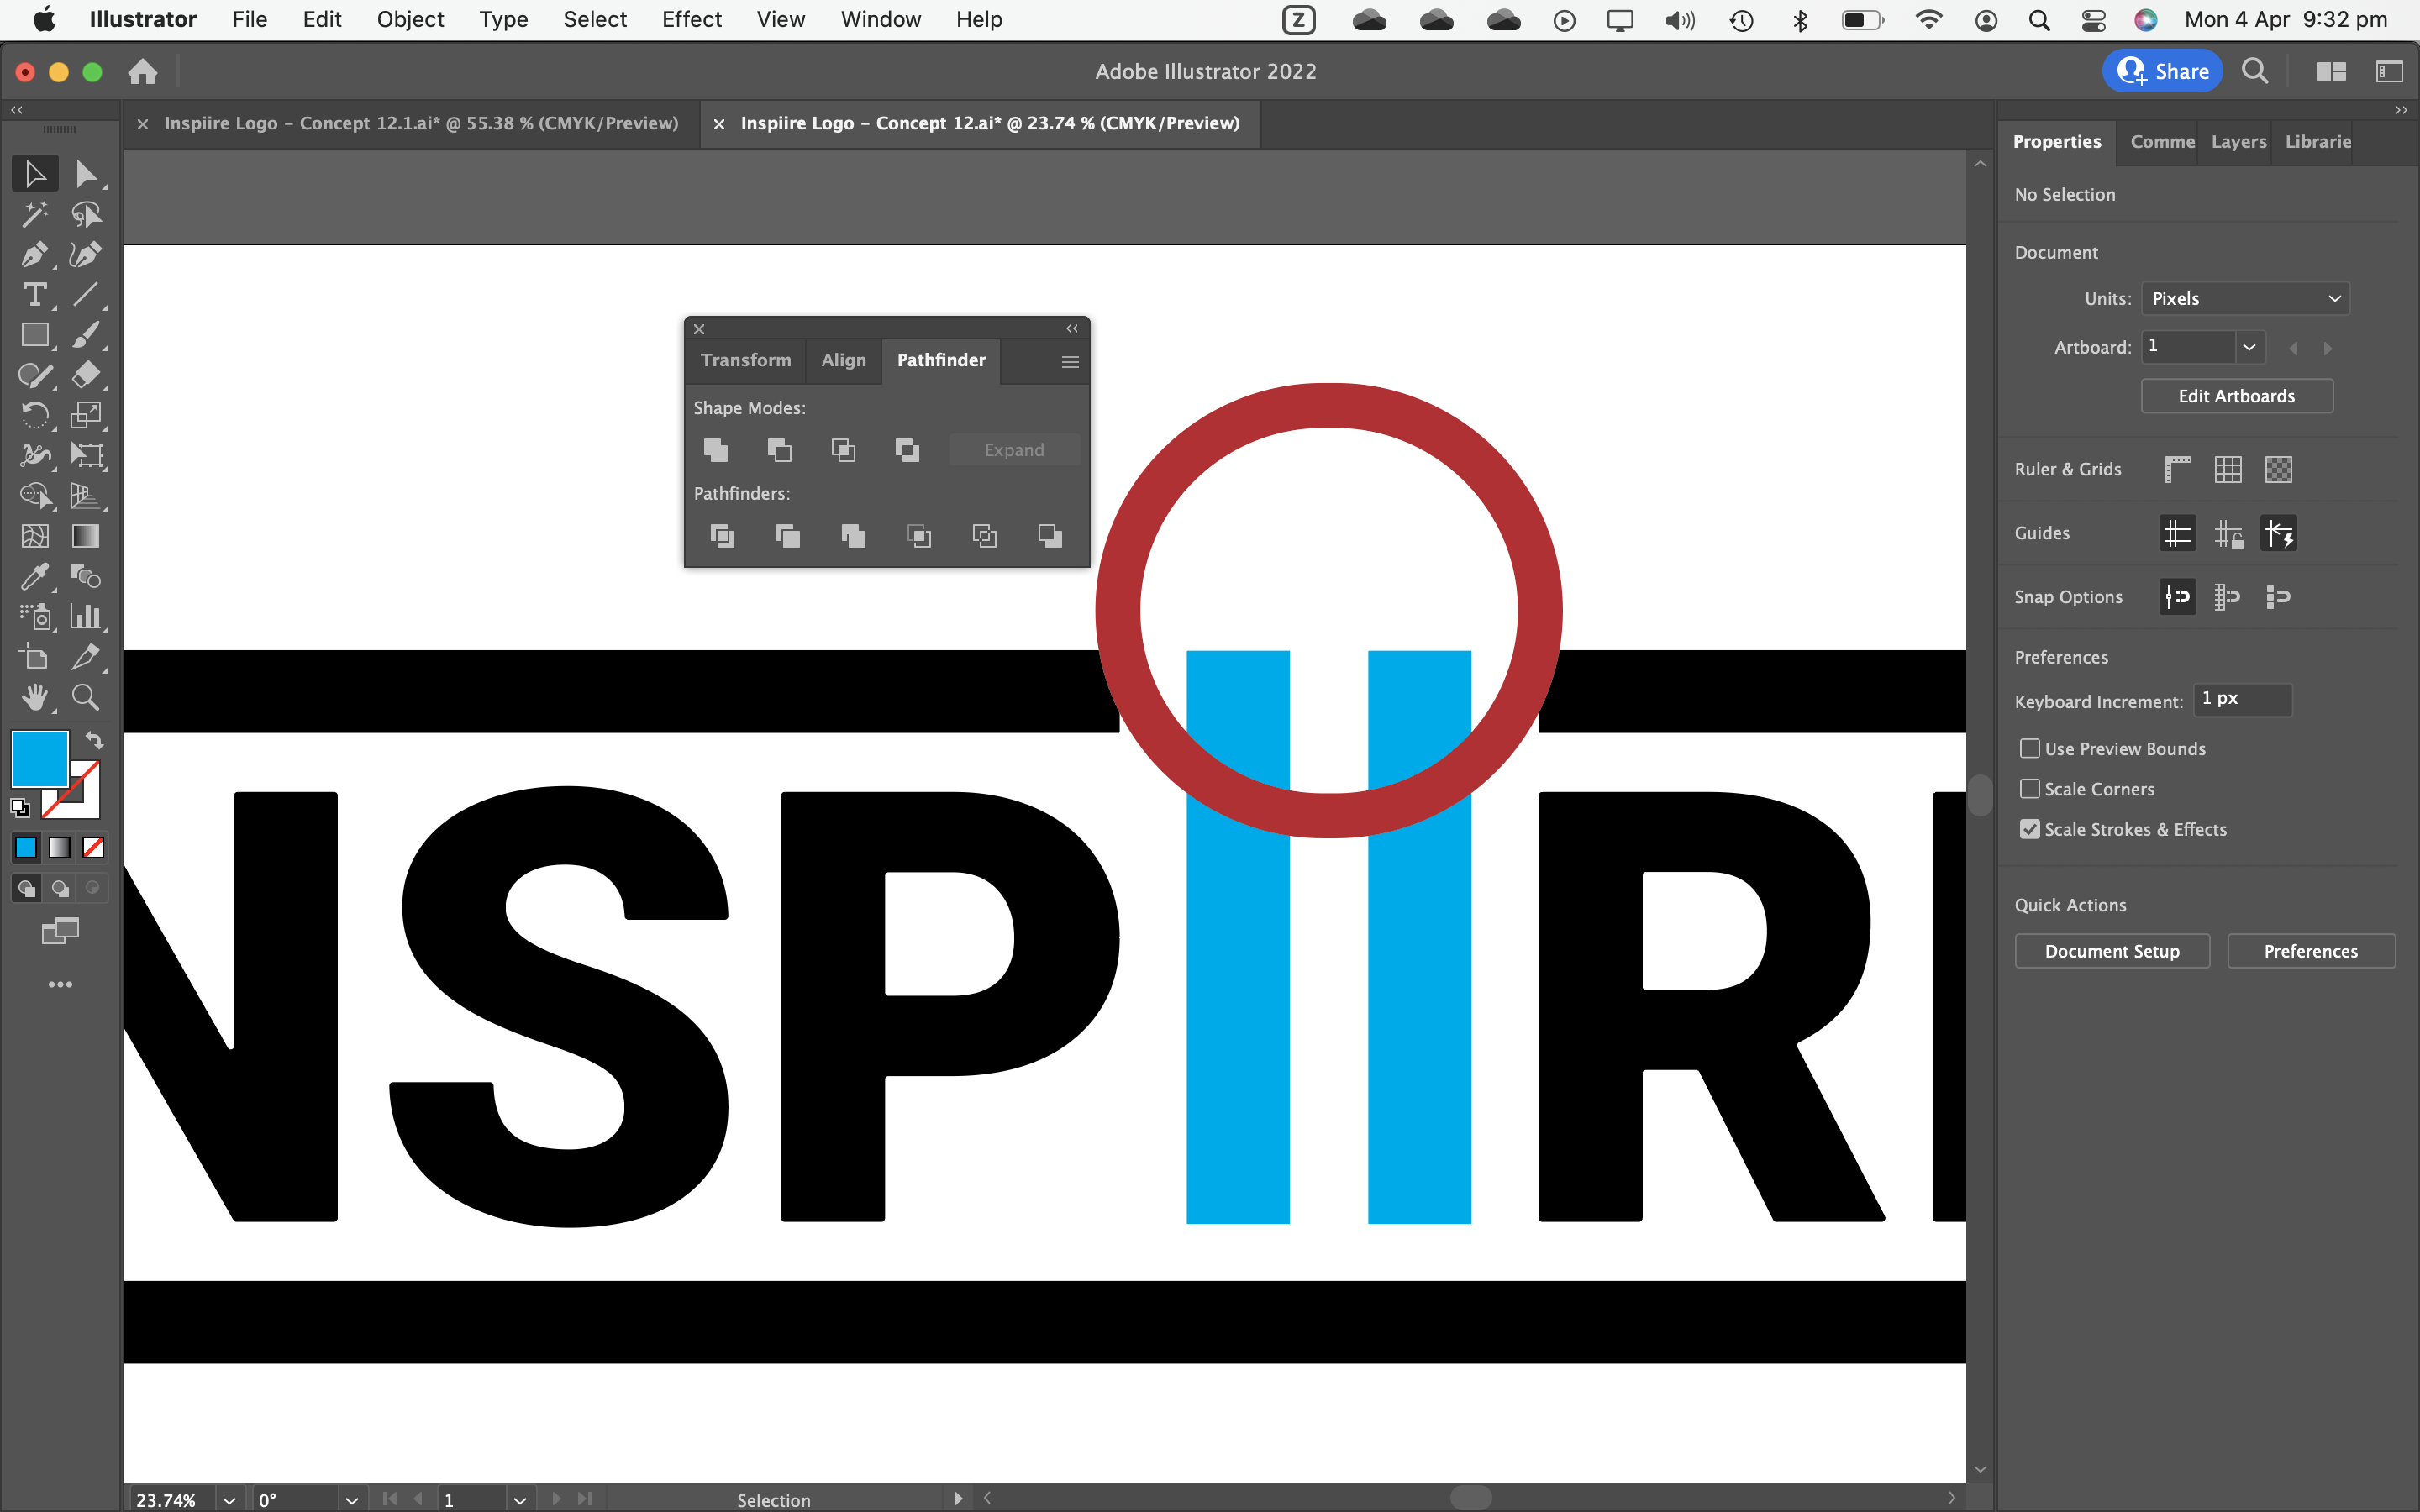Image resolution: width=2420 pixels, height=1512 pixels.
Task: Toggle Scale Corners checkbox
Action: coord(2029,789)
